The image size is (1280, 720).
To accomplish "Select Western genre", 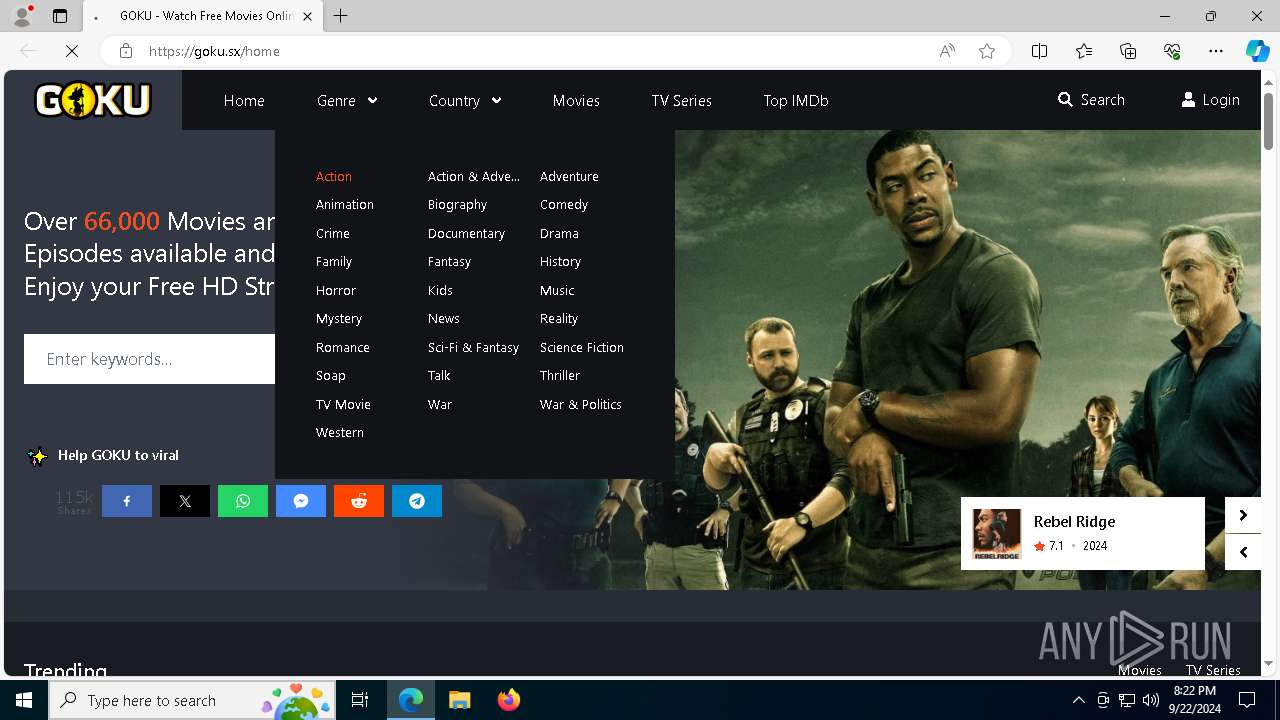I will [x=340, y=432].
